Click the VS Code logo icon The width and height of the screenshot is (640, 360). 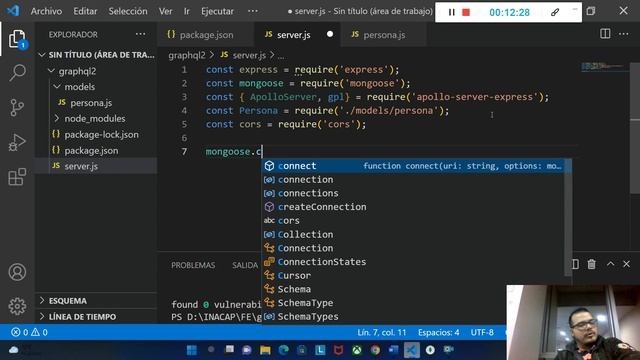(13, 11)
